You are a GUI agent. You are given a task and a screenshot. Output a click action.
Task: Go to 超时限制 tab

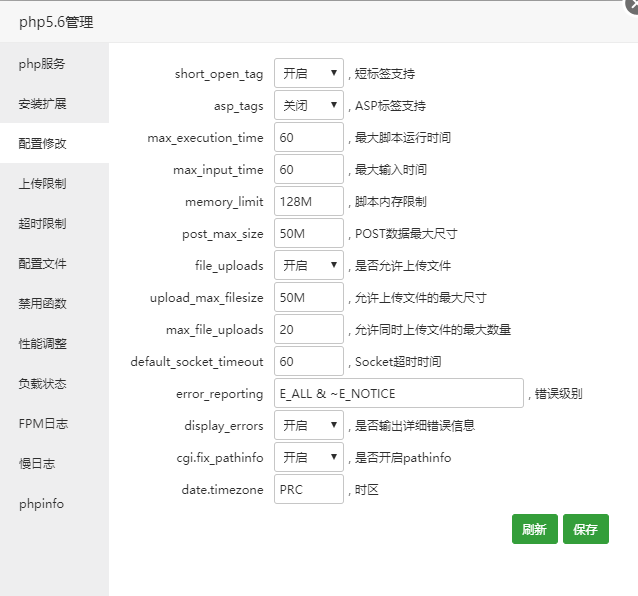point(55,223)
